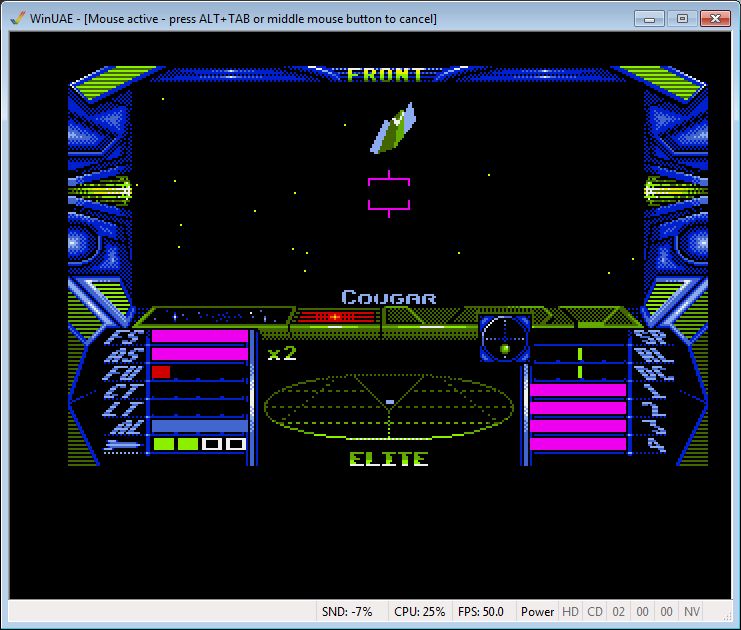Click the FU fuel label

[x=123, y=372]
